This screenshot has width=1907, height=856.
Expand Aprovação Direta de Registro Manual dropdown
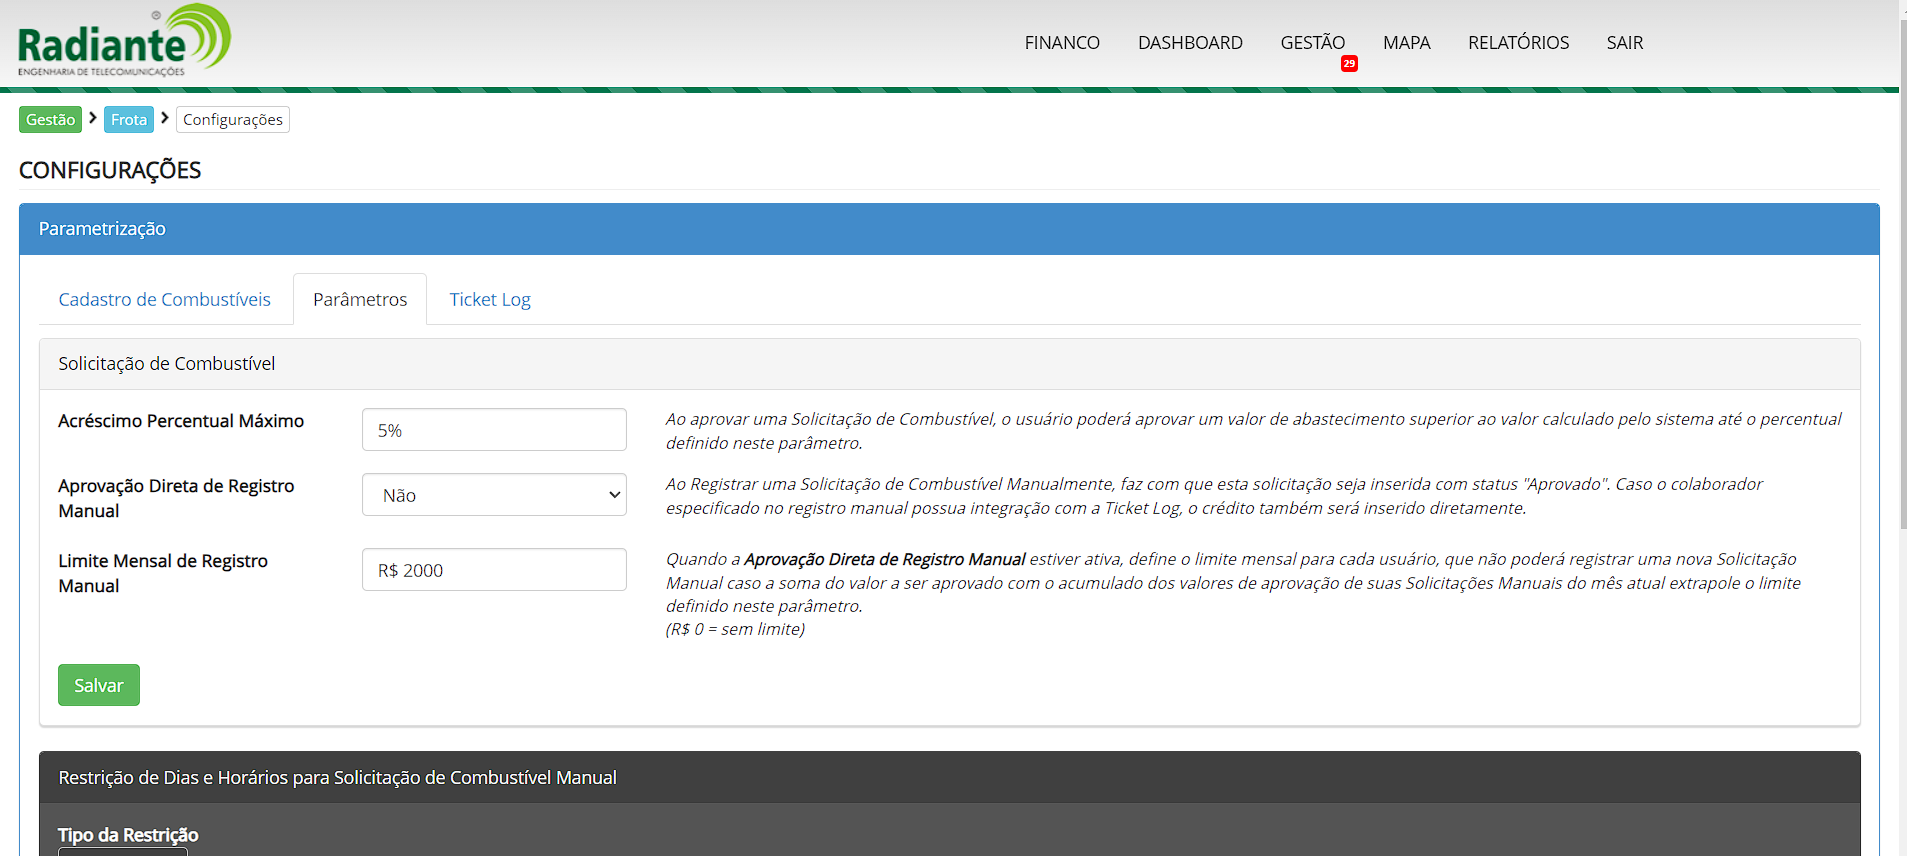click(494, 495)
